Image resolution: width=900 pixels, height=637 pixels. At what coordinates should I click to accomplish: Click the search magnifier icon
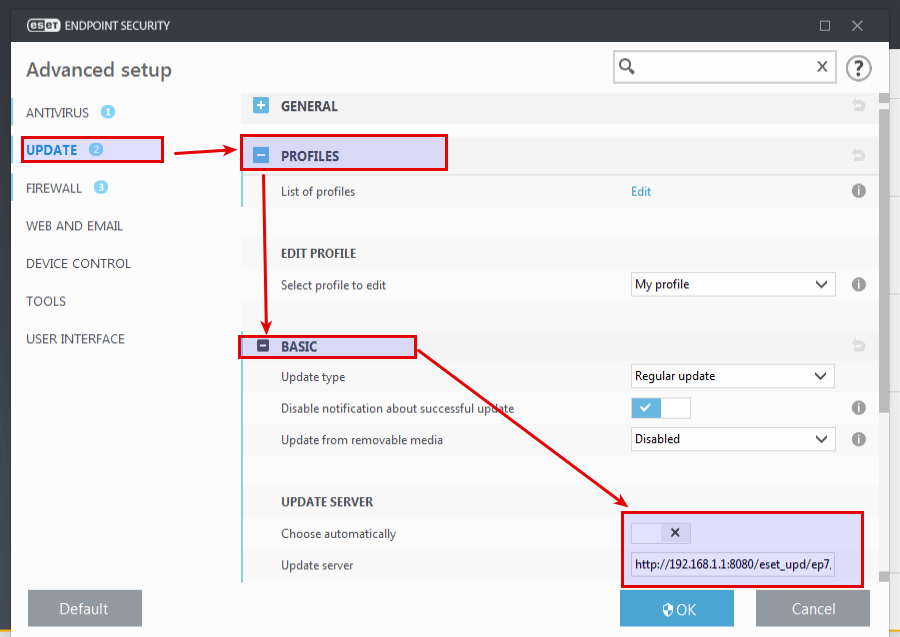coord(627,67)
